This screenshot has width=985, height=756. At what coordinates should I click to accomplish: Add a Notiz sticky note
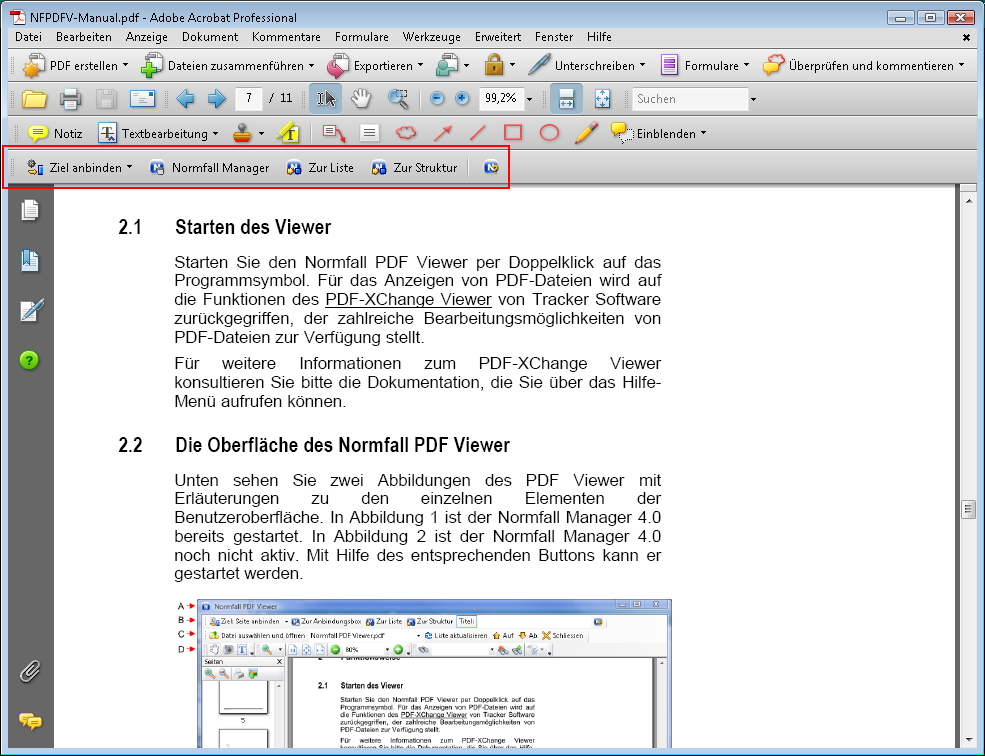click(x=55, y=133)
